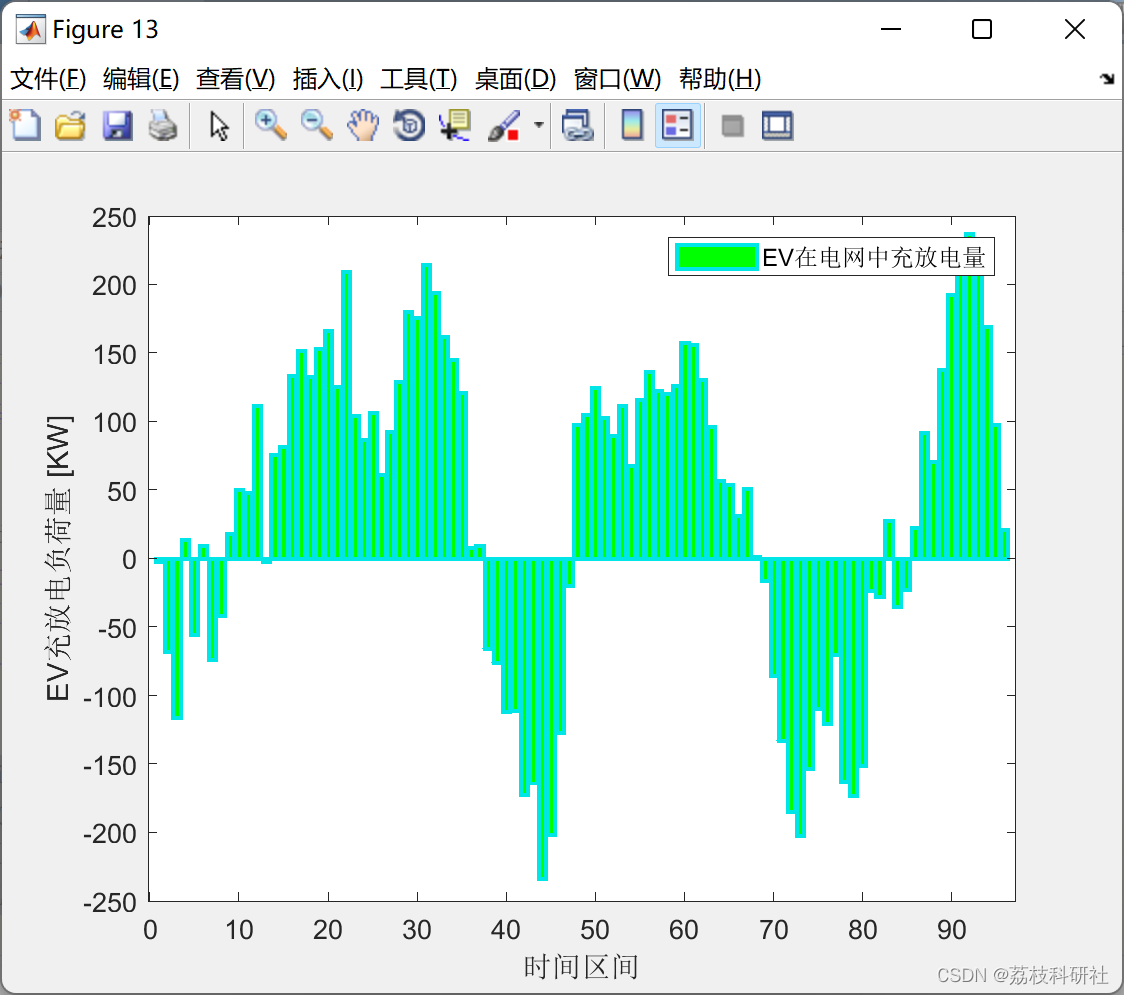Select the Zoom In magnifier tool
Viewport: 1124px width, 995px height.
click(270, 125)
